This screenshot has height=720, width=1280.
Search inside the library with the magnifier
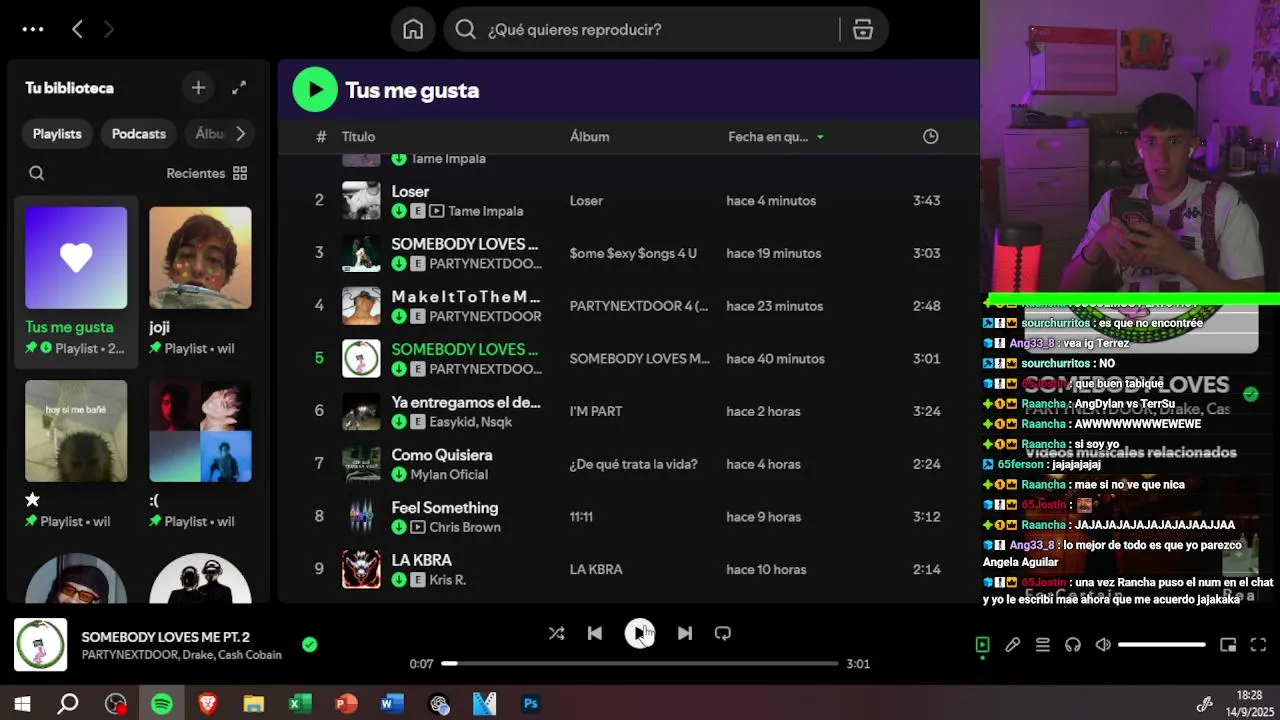click(x=37, y=173)
